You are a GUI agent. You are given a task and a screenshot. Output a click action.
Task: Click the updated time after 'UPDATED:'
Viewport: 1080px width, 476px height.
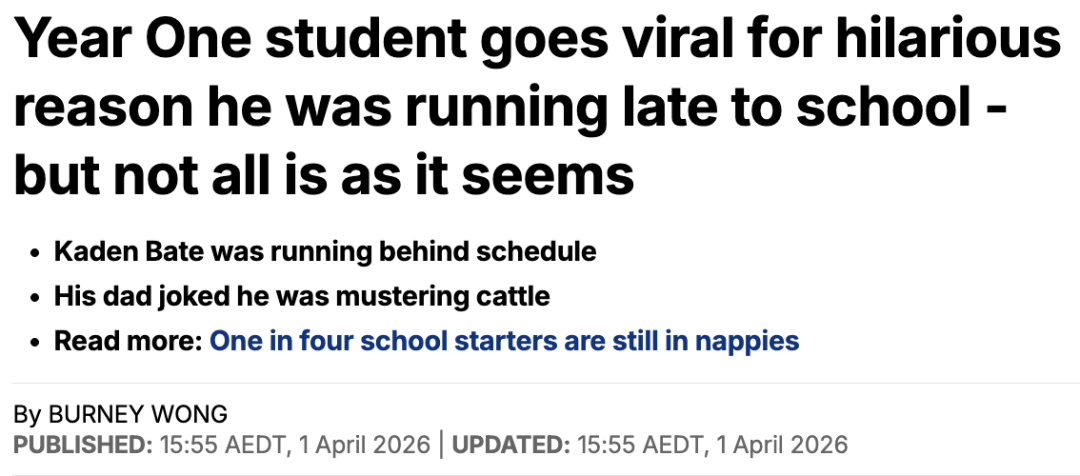coord(712,443)
